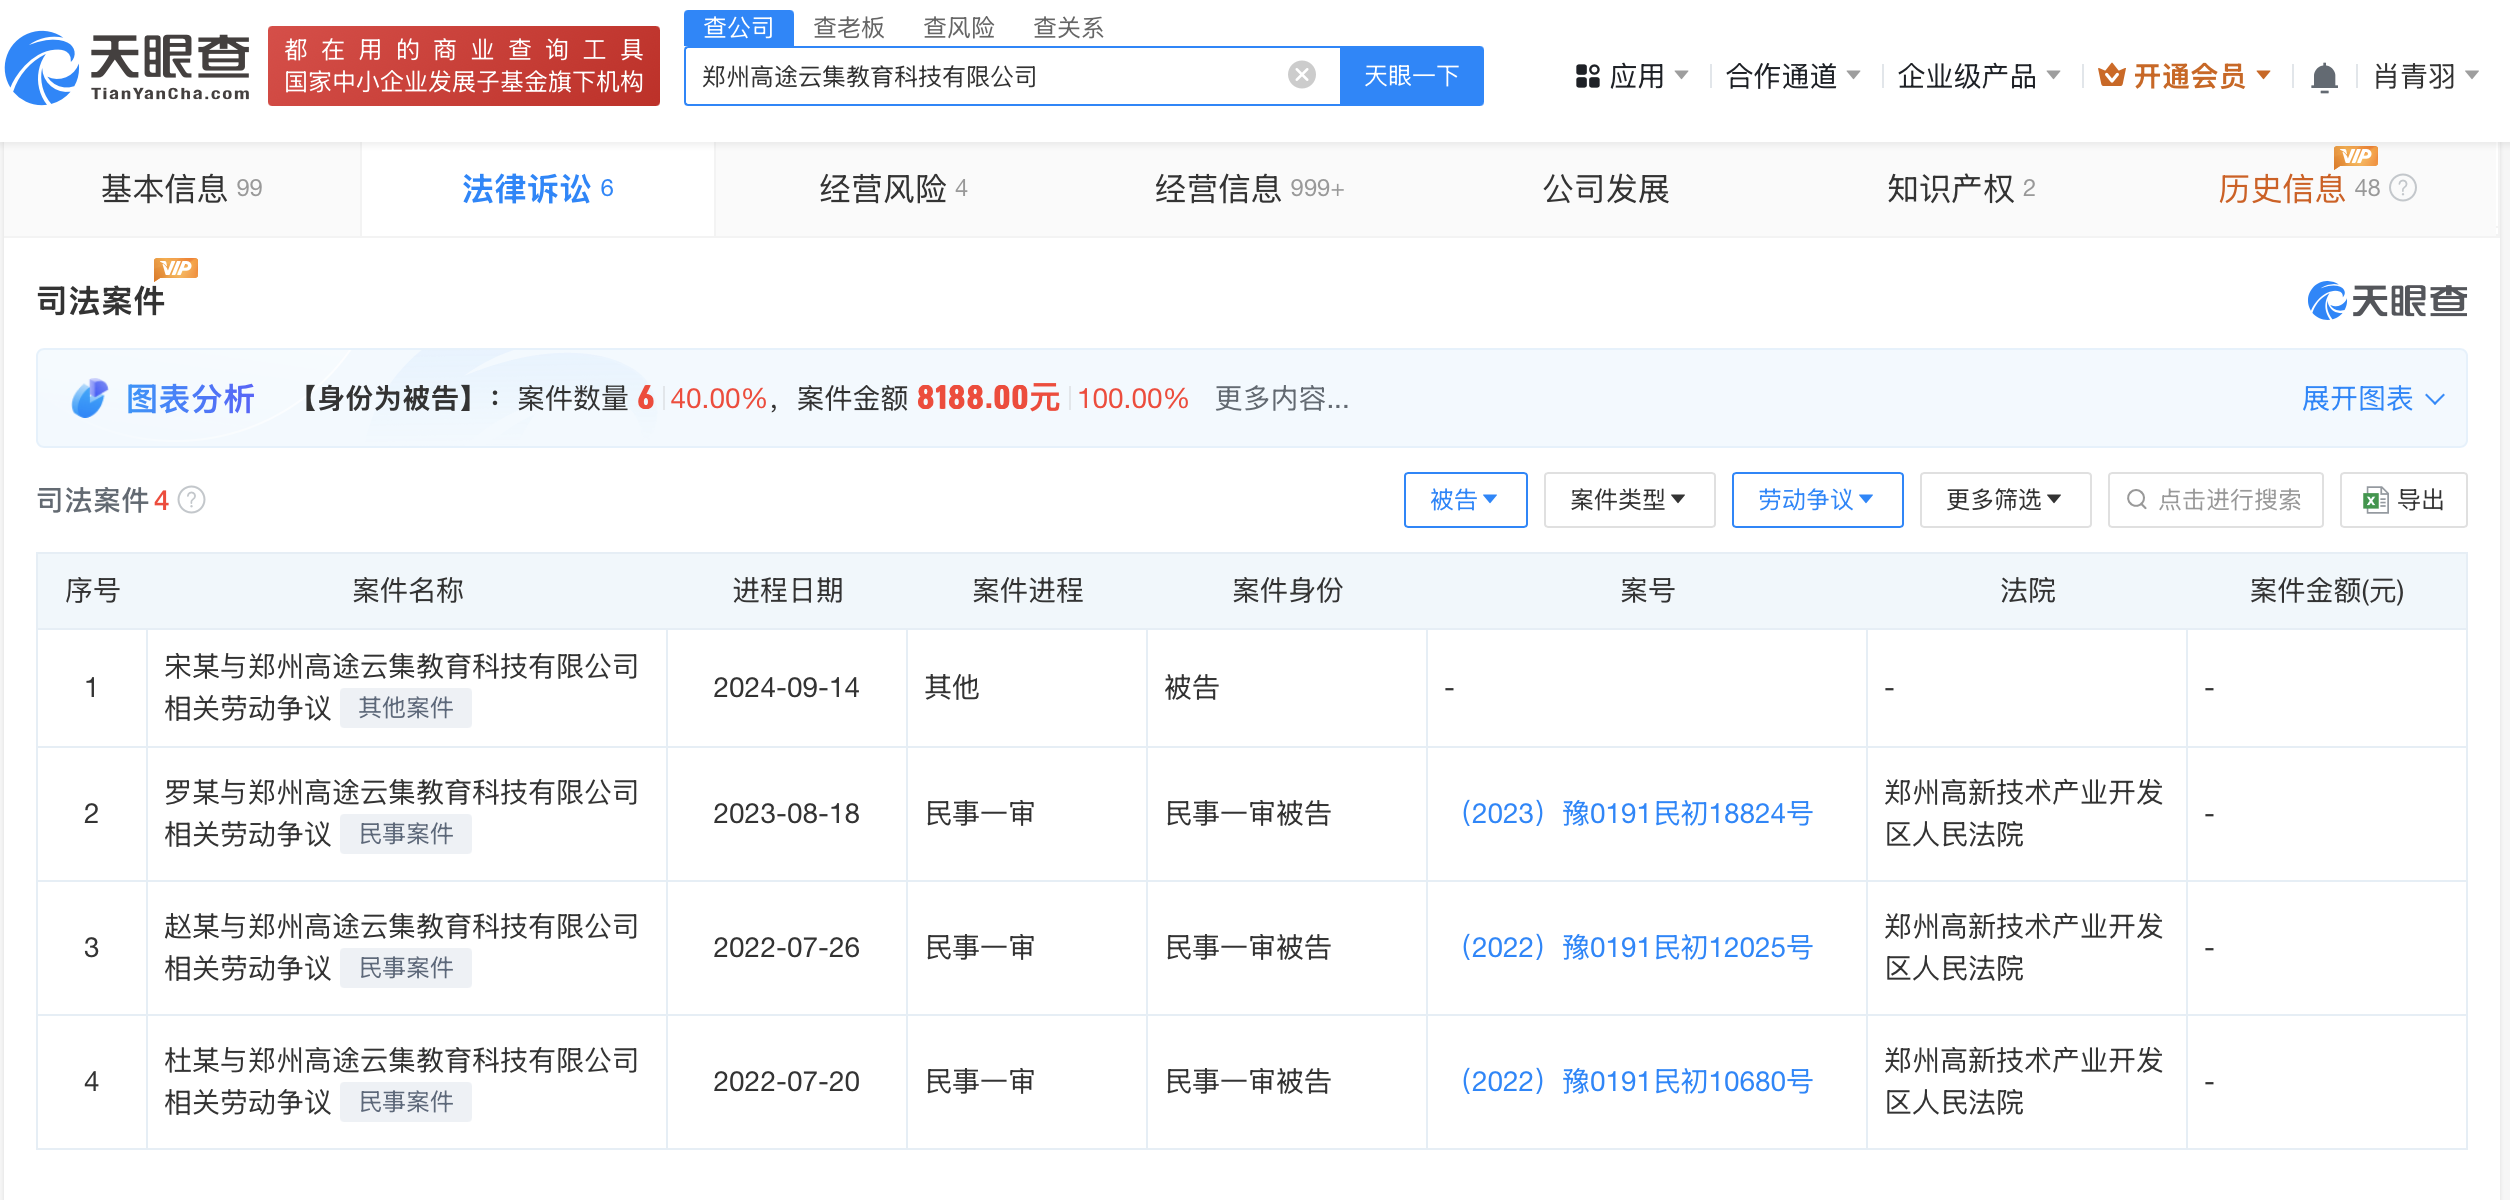
Task: Expand the 更多筛选 dropdown
Action: [x=2004, y=500]
